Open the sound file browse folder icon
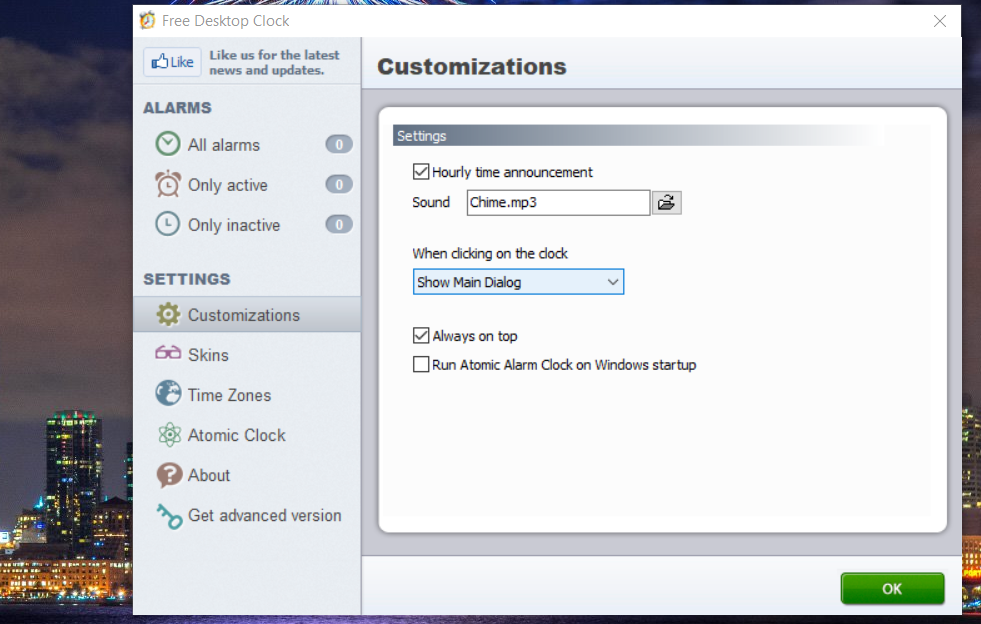 tap(666, 202)
